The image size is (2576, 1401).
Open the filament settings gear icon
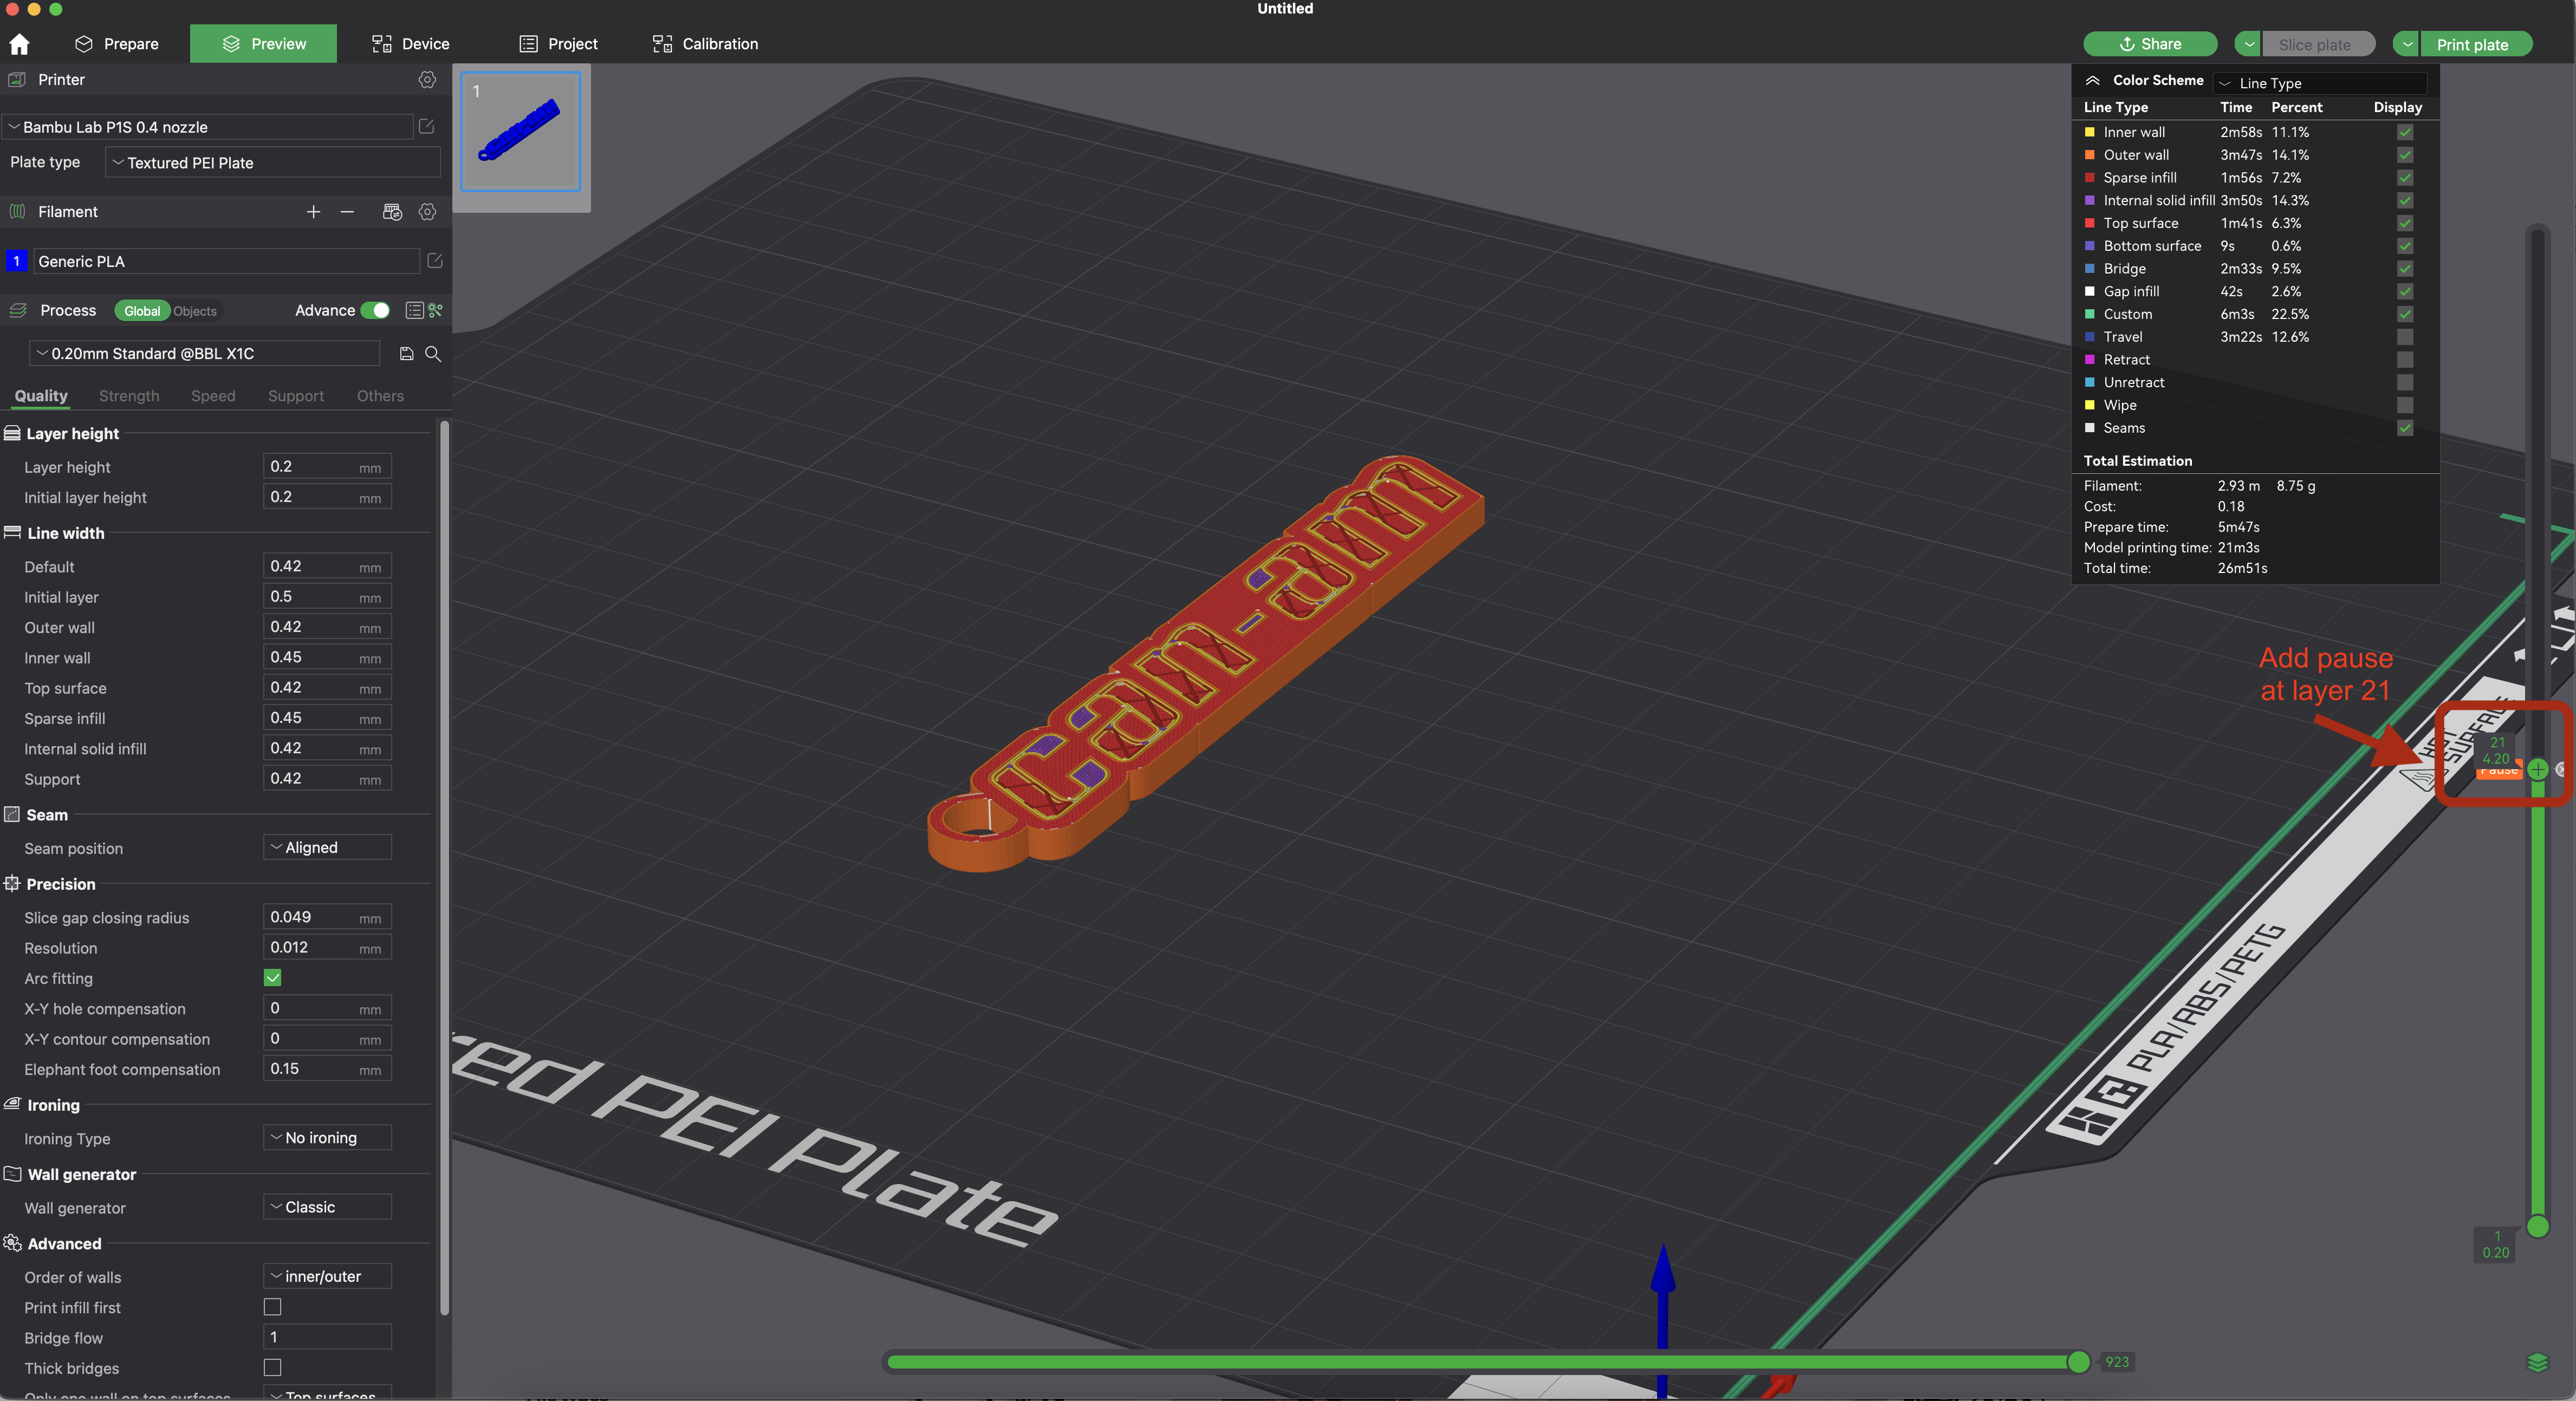427,212
